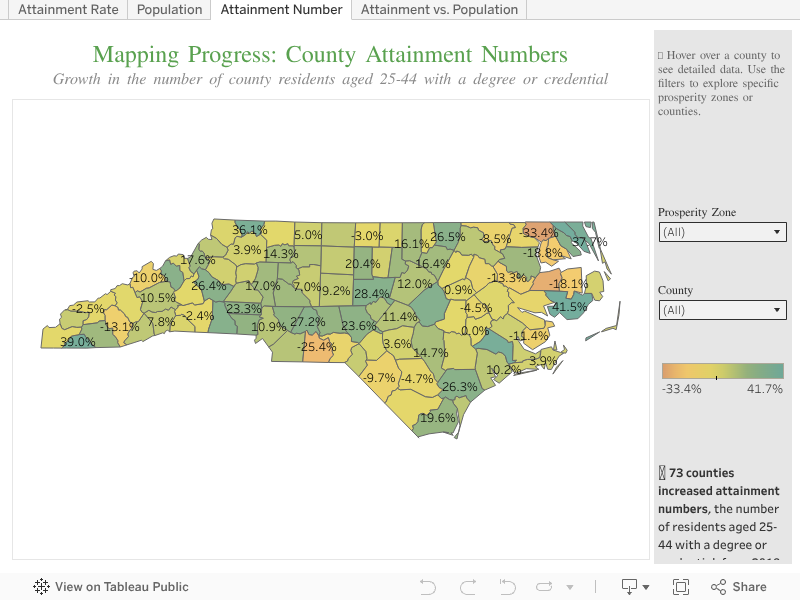
Task: Click the Revert icon in toolbar
Action: point(507,587)
